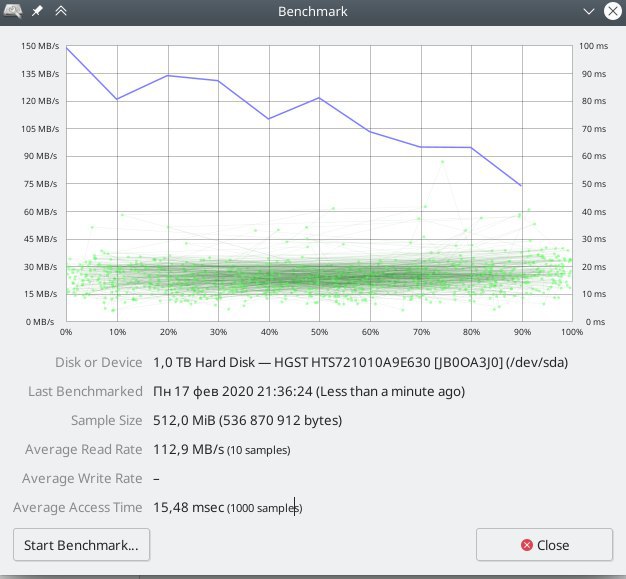The width and height of the screenshot is (626, 579).
Task: Select the disk name text HGST HTS721010A9E630
Action: coord(352,362)
